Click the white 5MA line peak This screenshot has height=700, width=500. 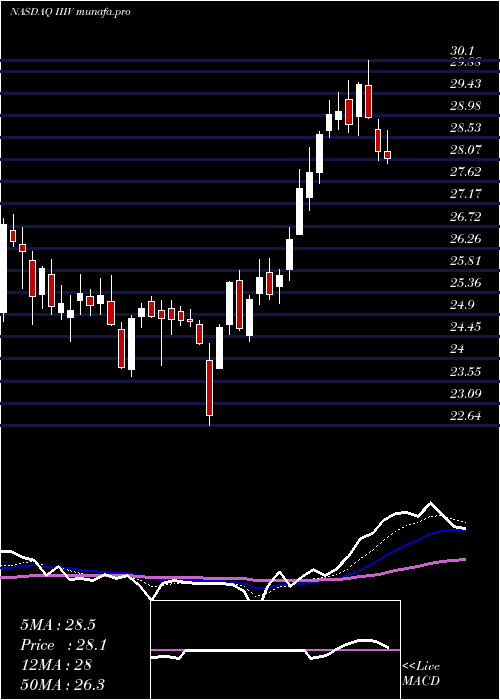[x=431, y=503]
